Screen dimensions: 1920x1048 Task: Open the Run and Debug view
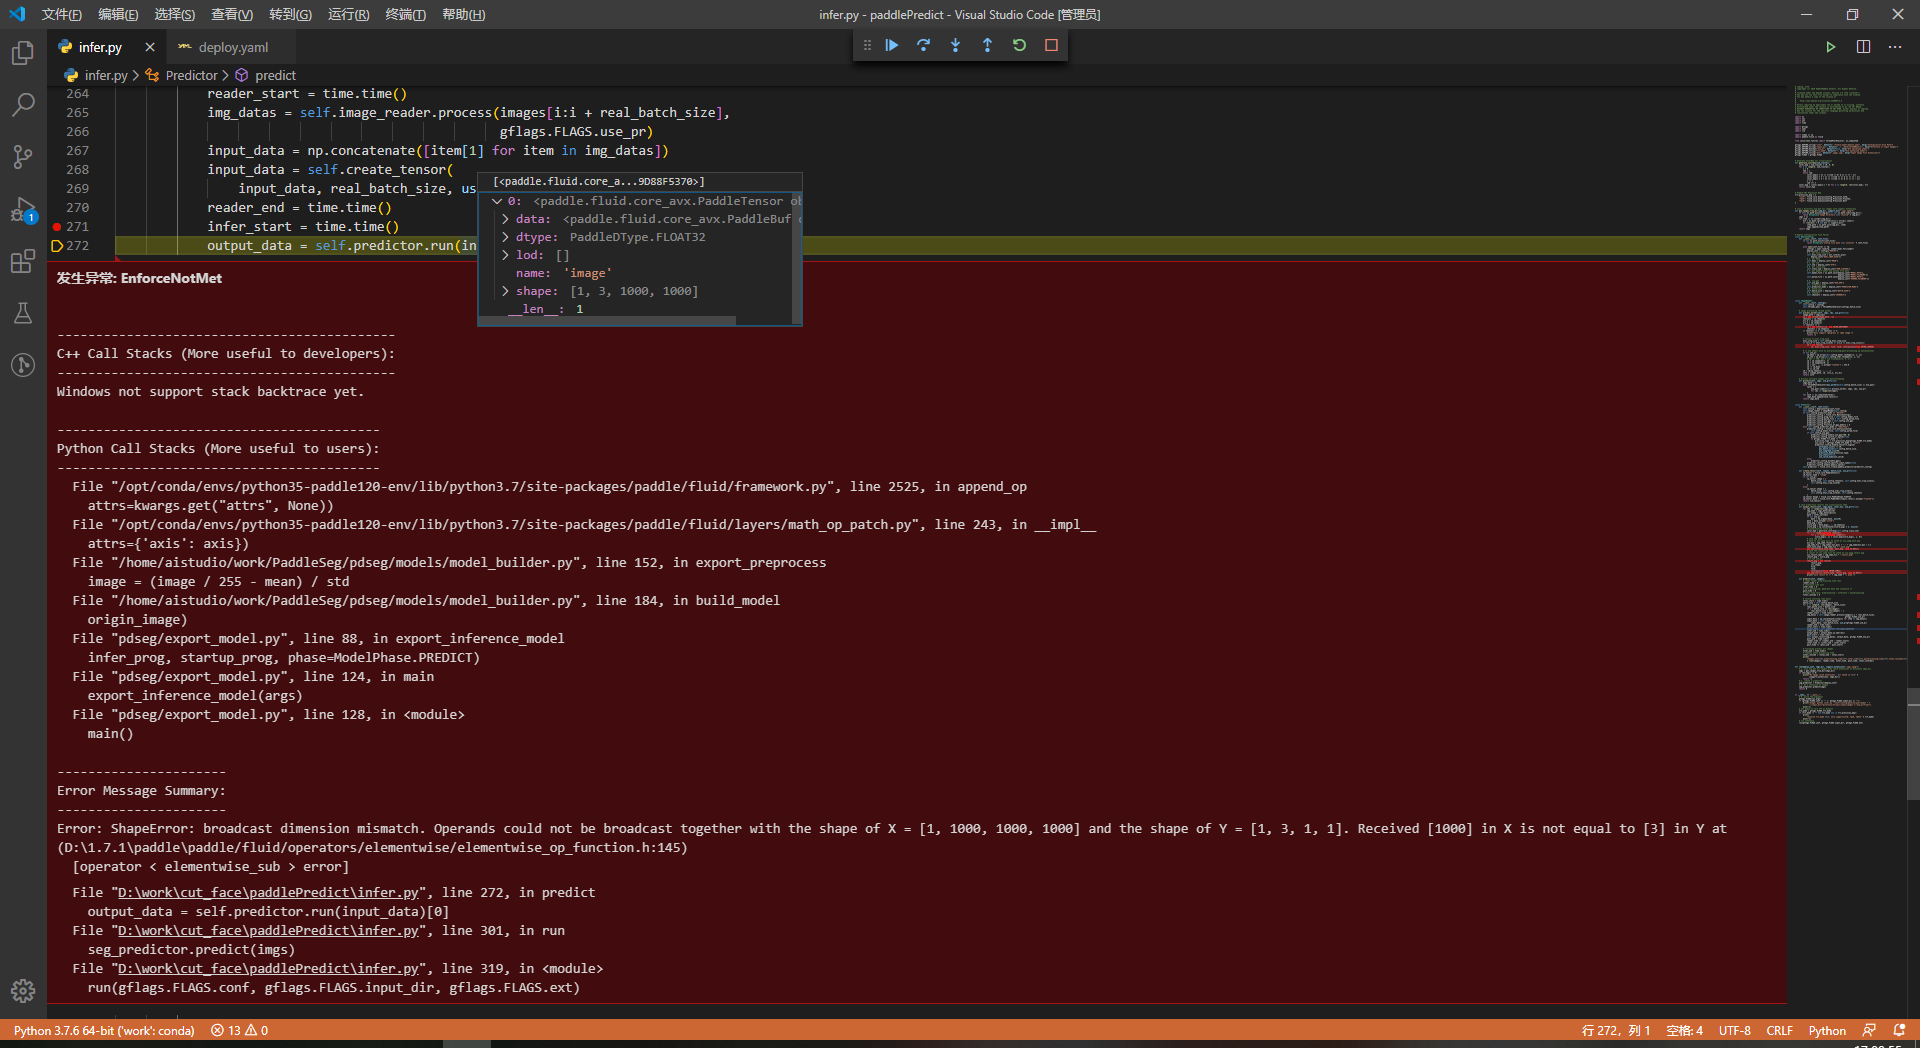pyautogui.click(x=23, y=209)
